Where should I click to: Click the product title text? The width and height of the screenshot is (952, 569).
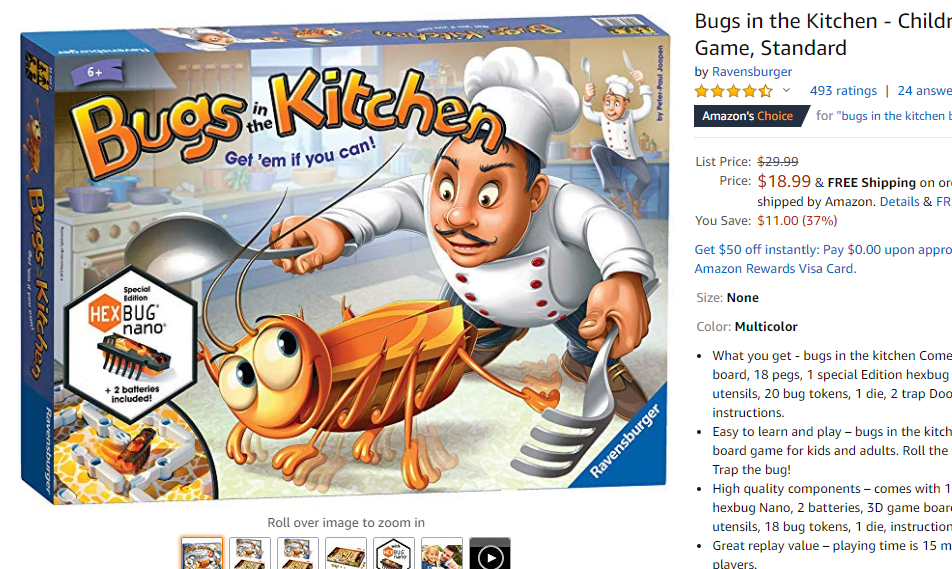[823, 34]
